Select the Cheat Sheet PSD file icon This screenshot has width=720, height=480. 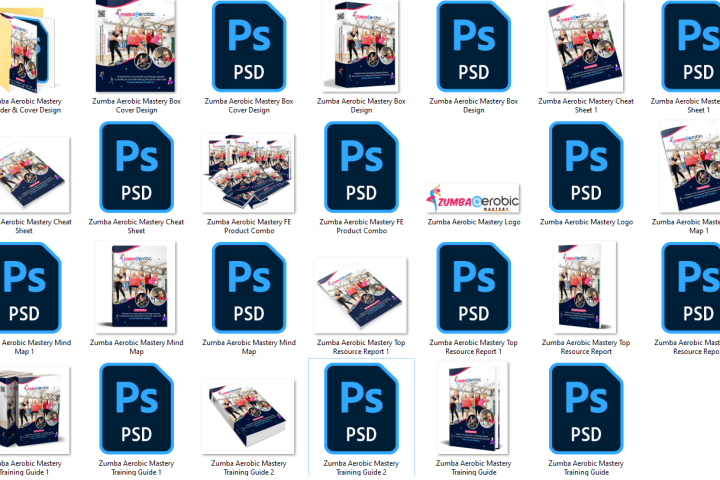click(136, 167)
